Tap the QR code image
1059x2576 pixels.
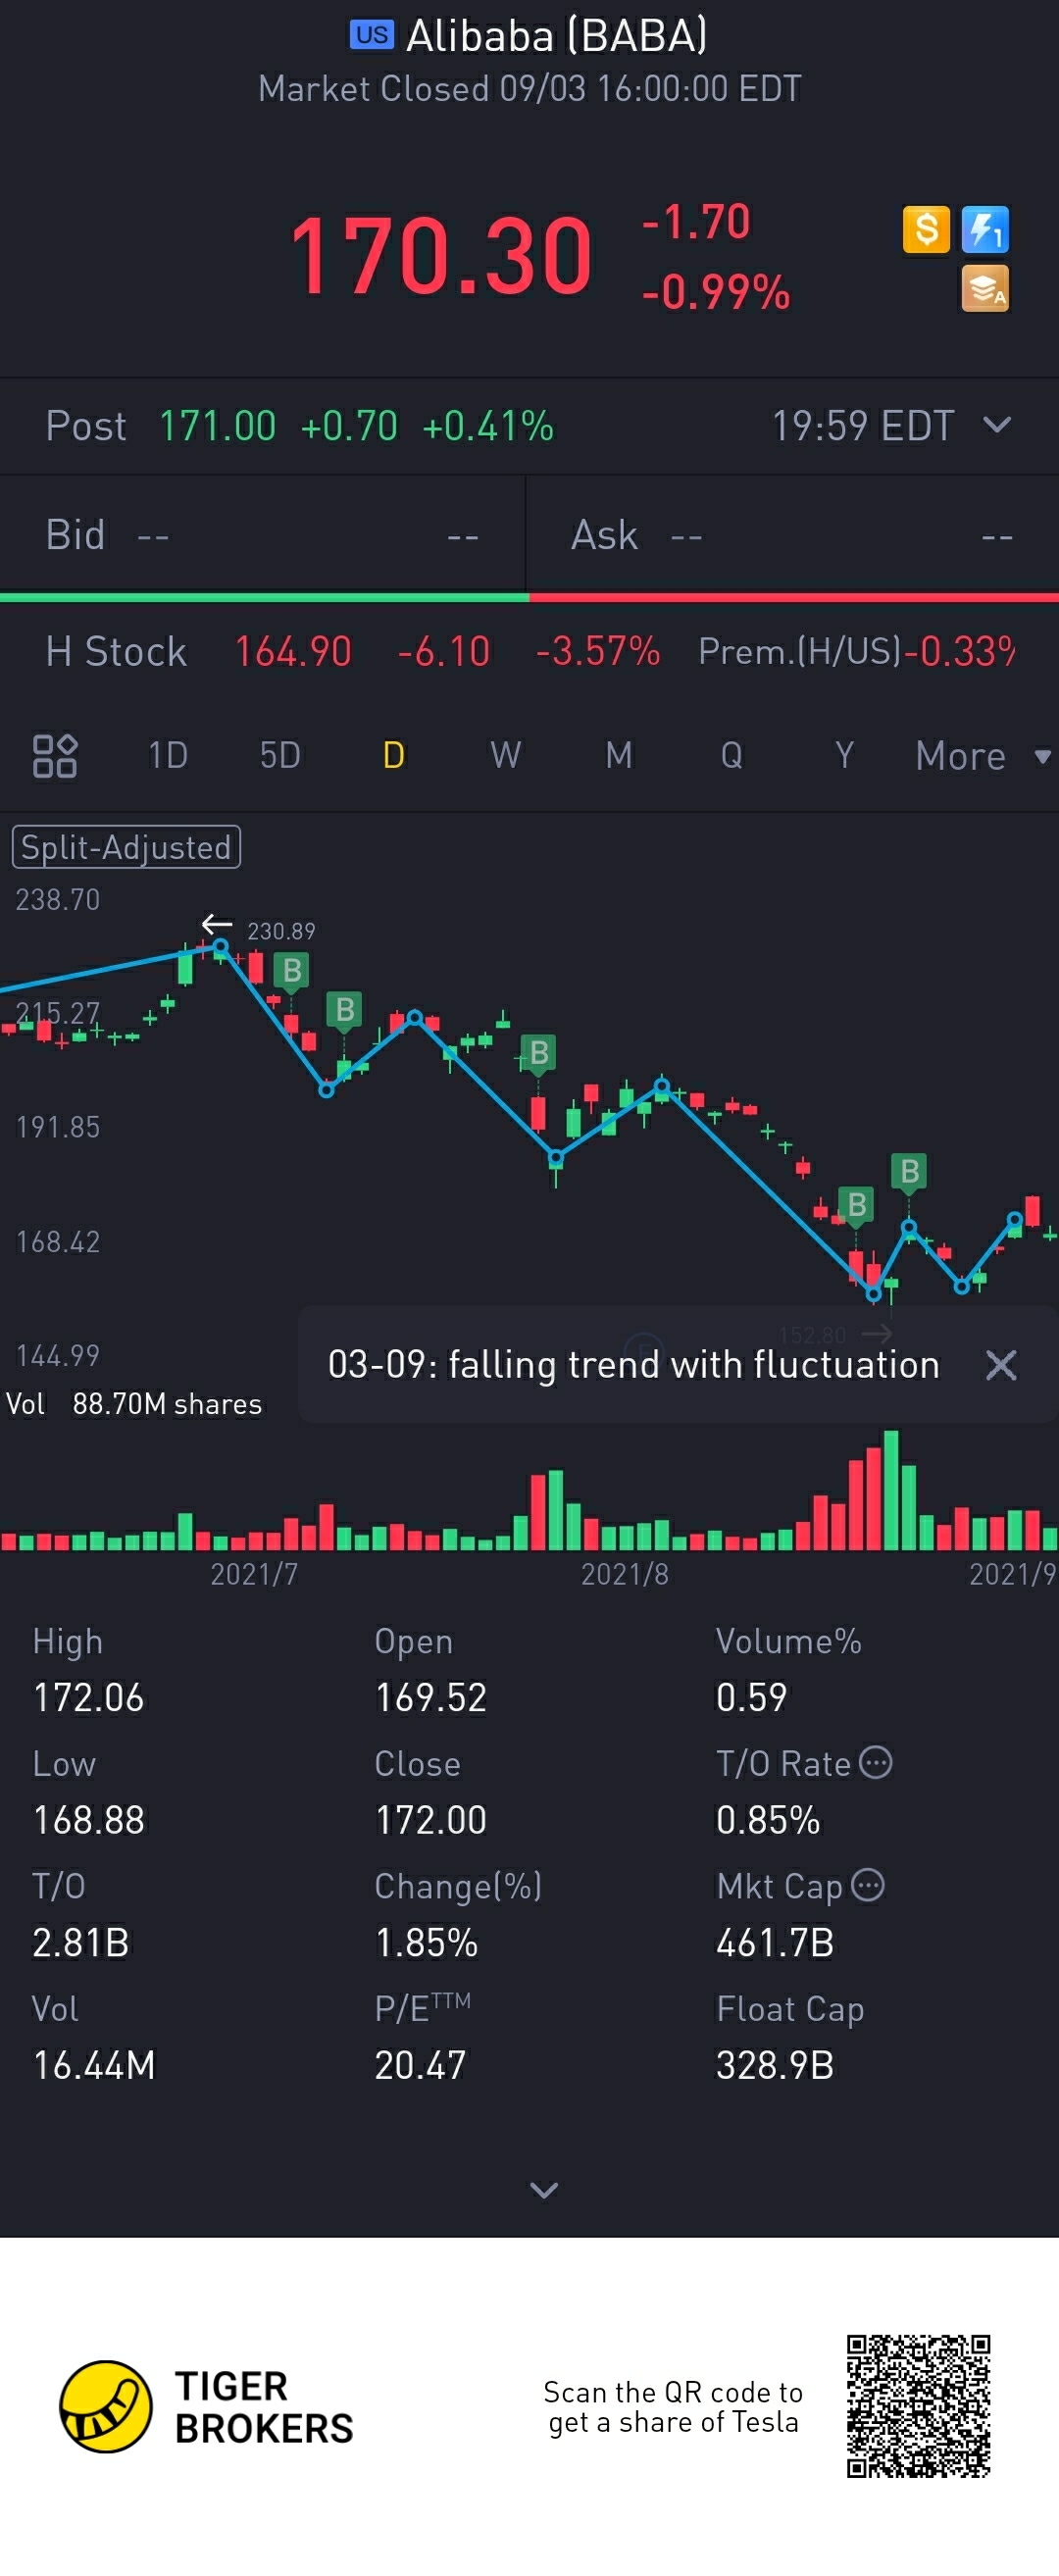[x=918, y=2406]
